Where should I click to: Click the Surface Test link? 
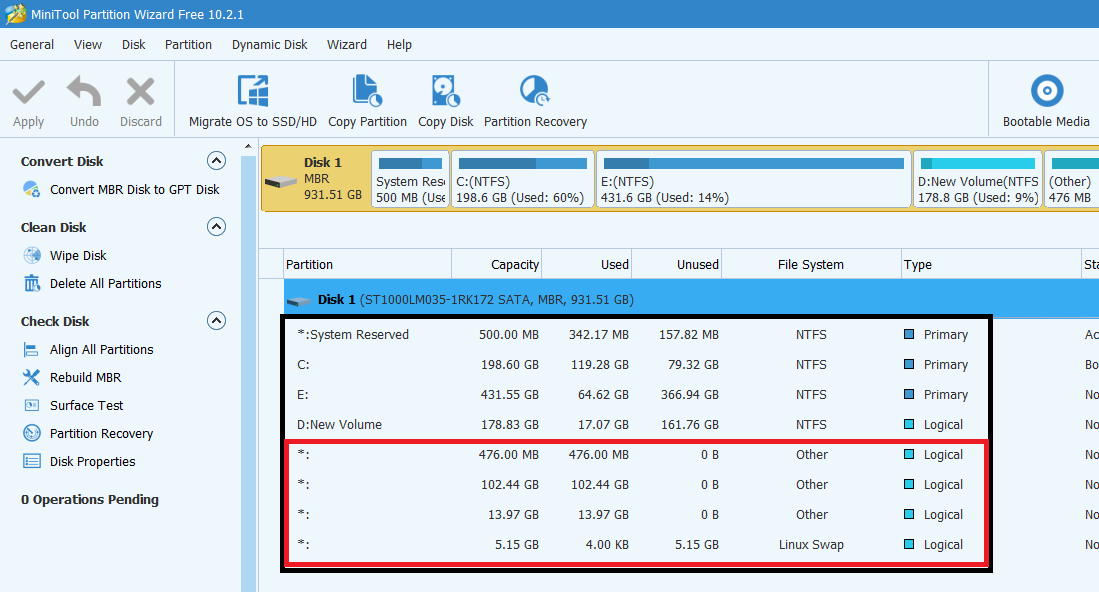click(x=86, y=405)
